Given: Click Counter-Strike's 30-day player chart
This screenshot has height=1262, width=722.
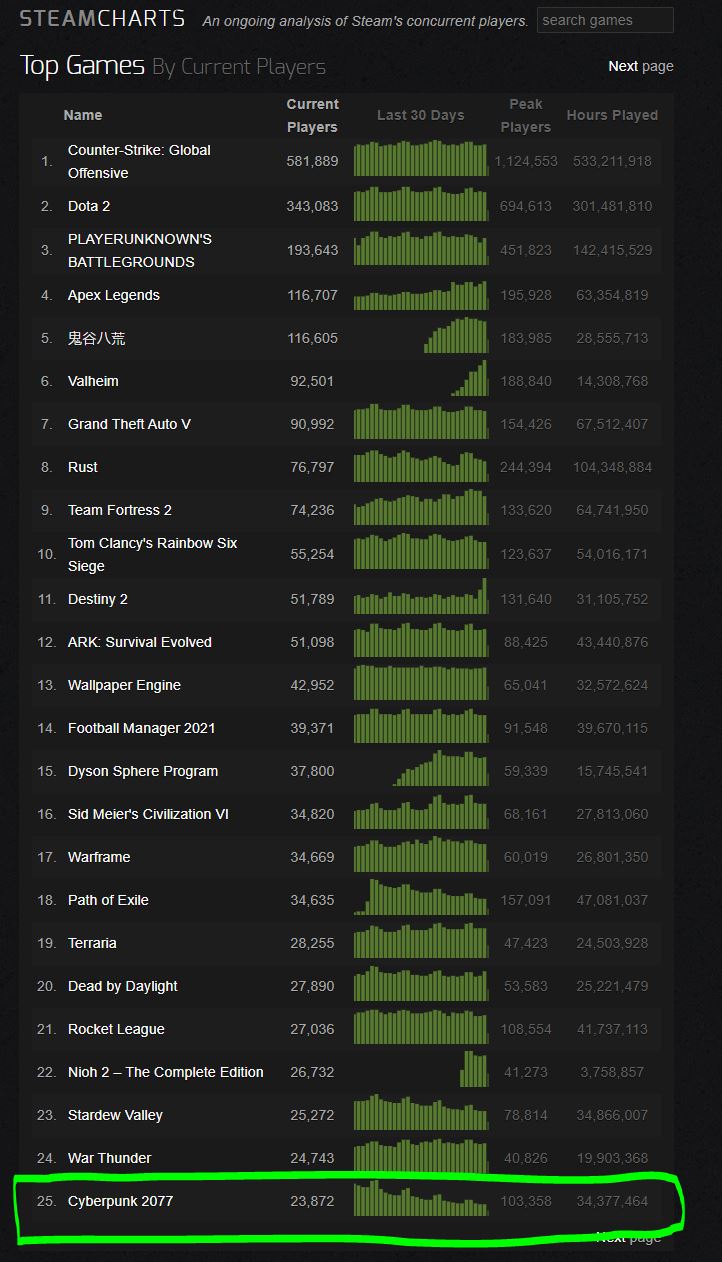Looking at the screenshot, I should pyautogui.click(x=421, y=159).
